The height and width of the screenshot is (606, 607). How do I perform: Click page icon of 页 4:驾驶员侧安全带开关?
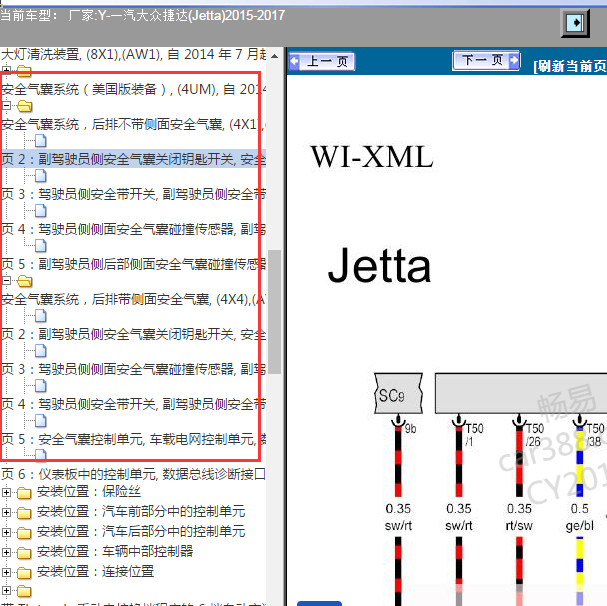(41, 386)
